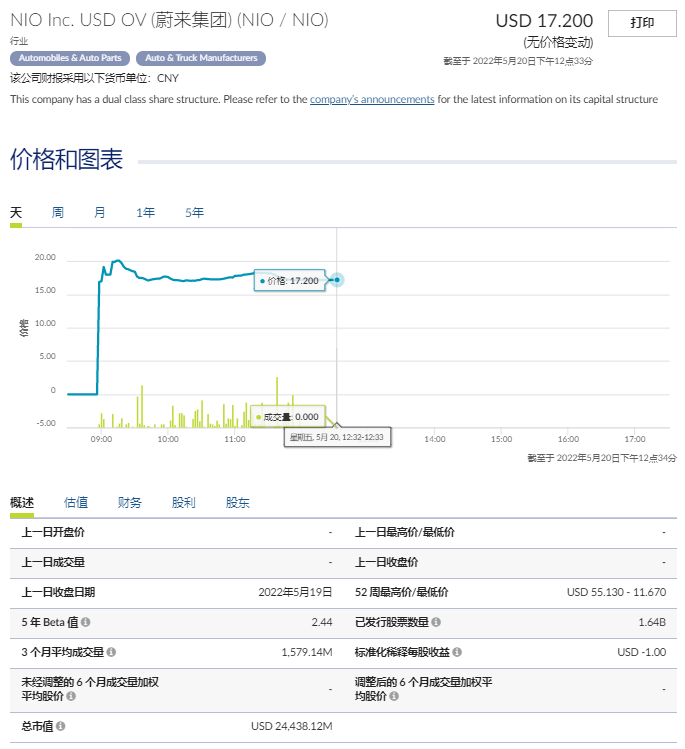Click the 20.00 price axis label
Viewport: 685px width, 749px height.
(x=45, y=257)
